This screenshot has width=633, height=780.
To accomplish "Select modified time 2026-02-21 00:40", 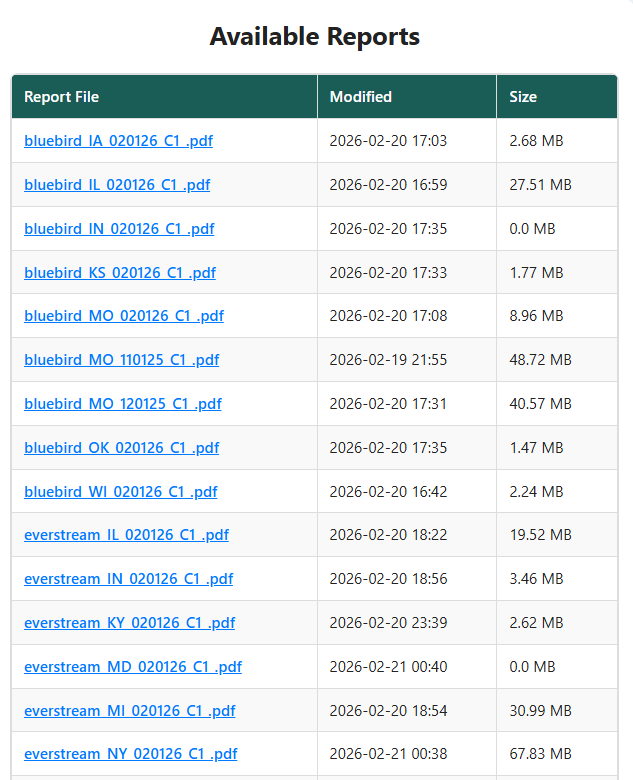I will (x=388, y=667).
